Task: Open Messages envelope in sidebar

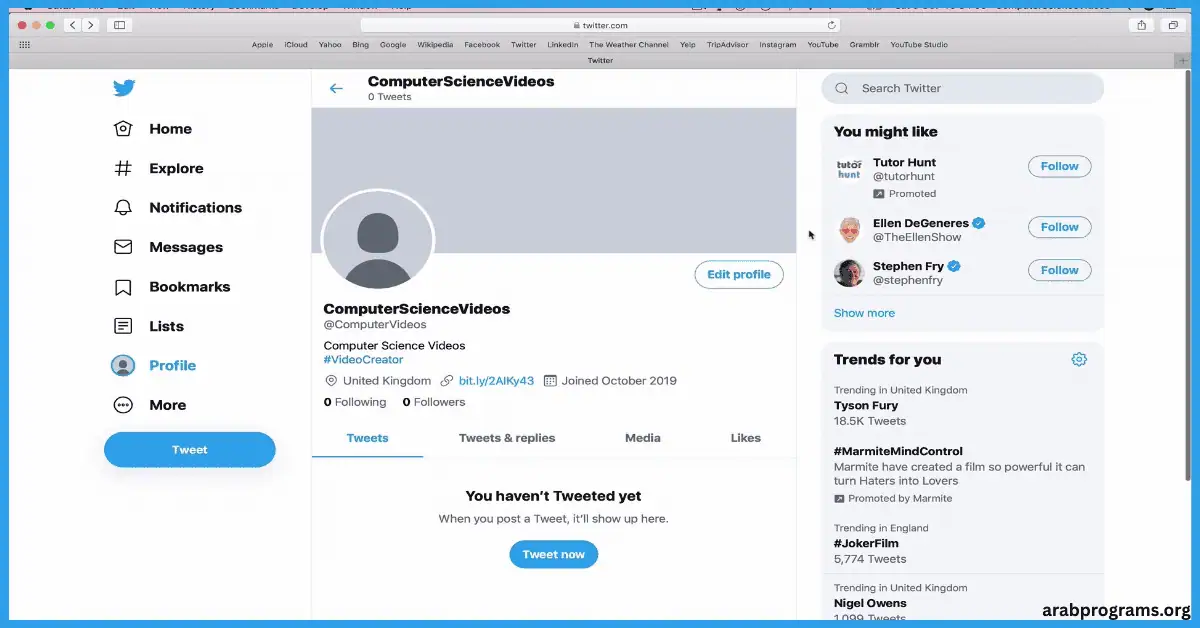Action: [167, 247]
